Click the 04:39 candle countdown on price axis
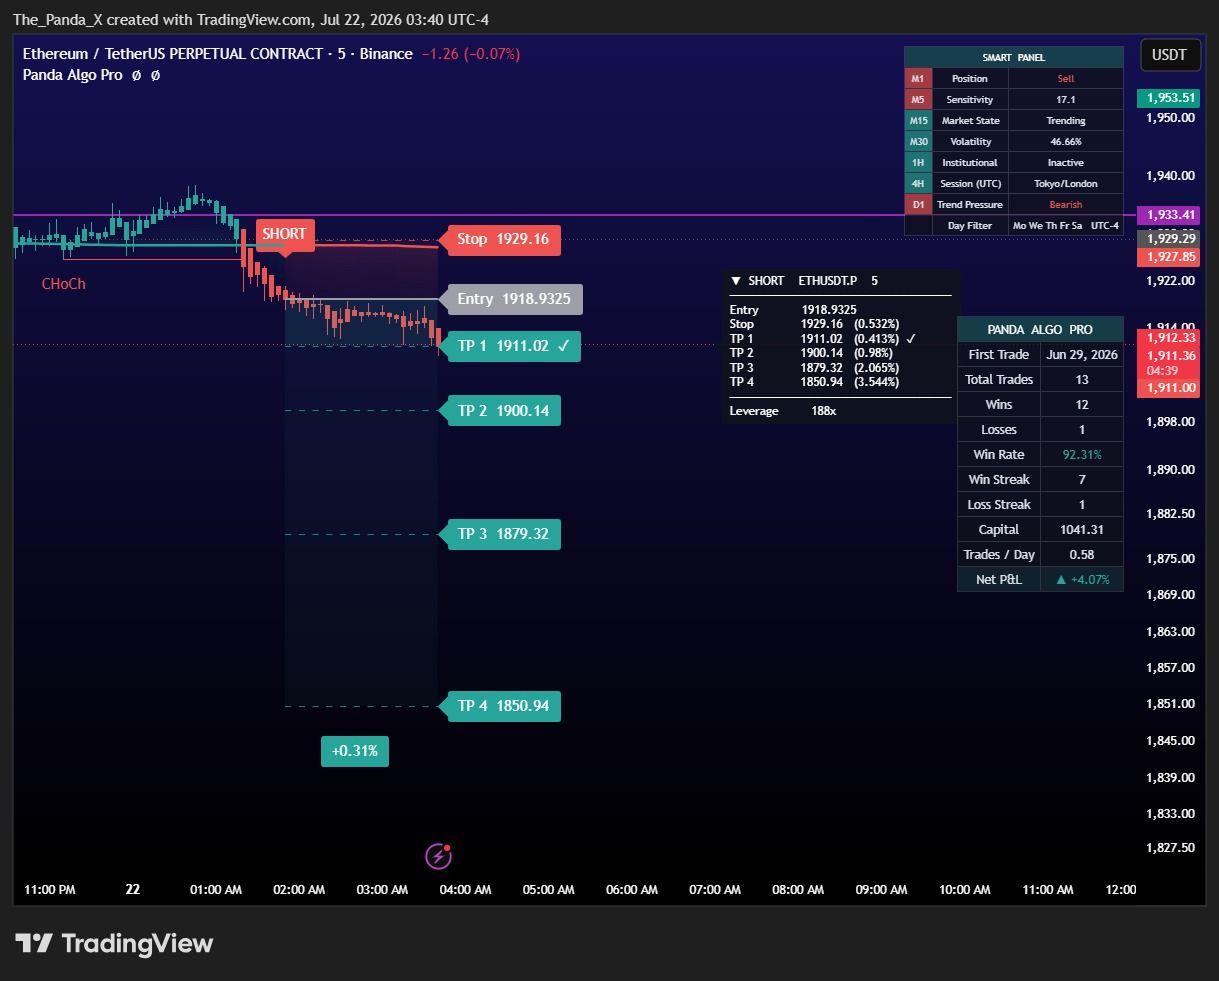Screen dimensions: 1219x981 [1161, 371]
